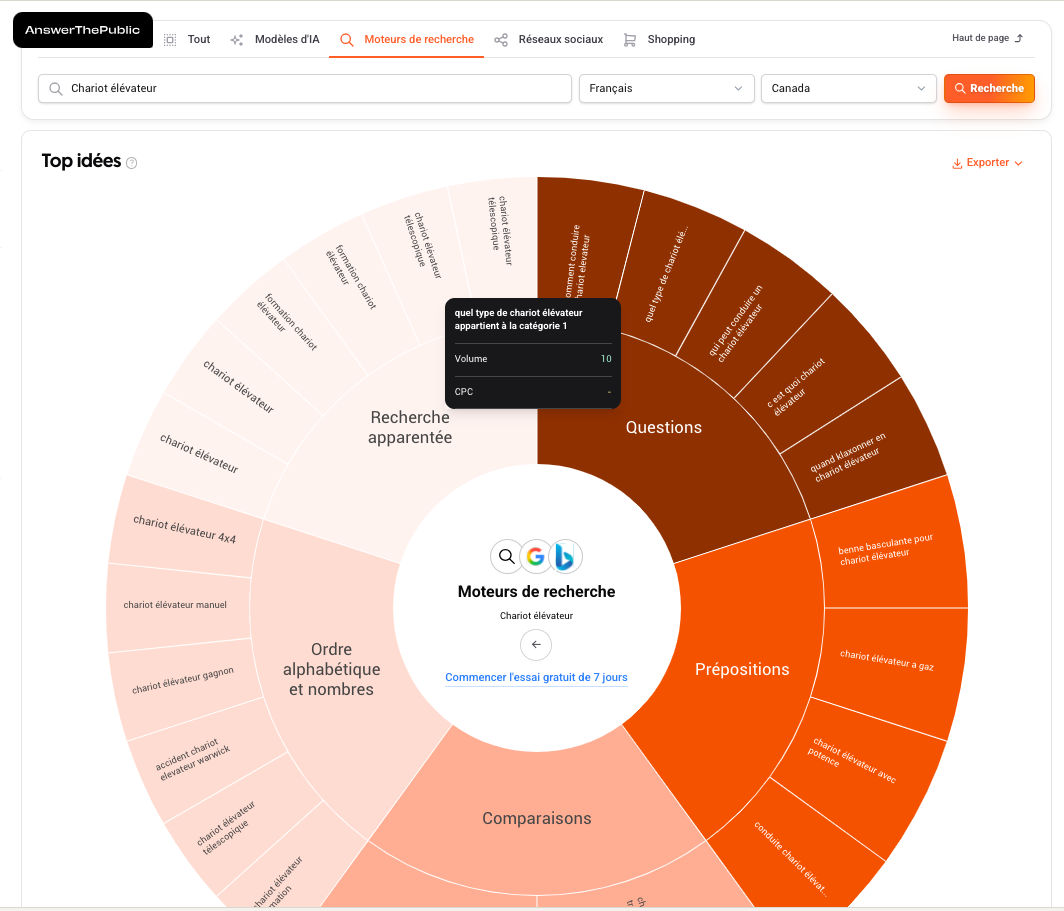Viewport: 1064px width, 911px height.
Task: Click inside the Chariot élévateur search field
Action: point(300,88)
